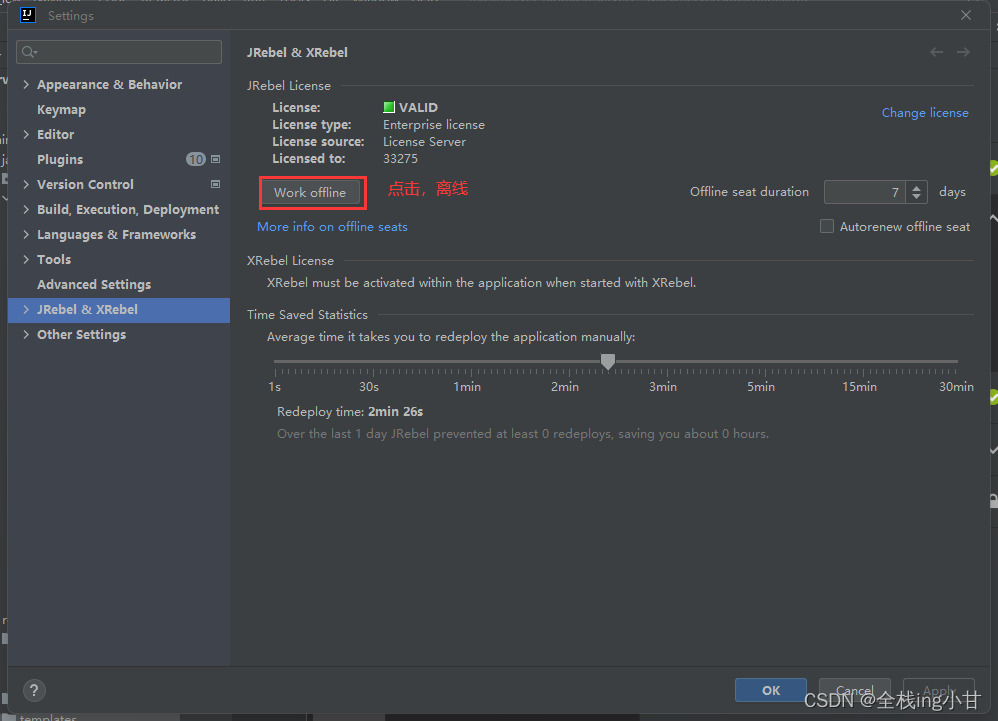Expand Version Control settings node
The height and width of the screenshot is (721, 998).
click(x=26, y=184)
